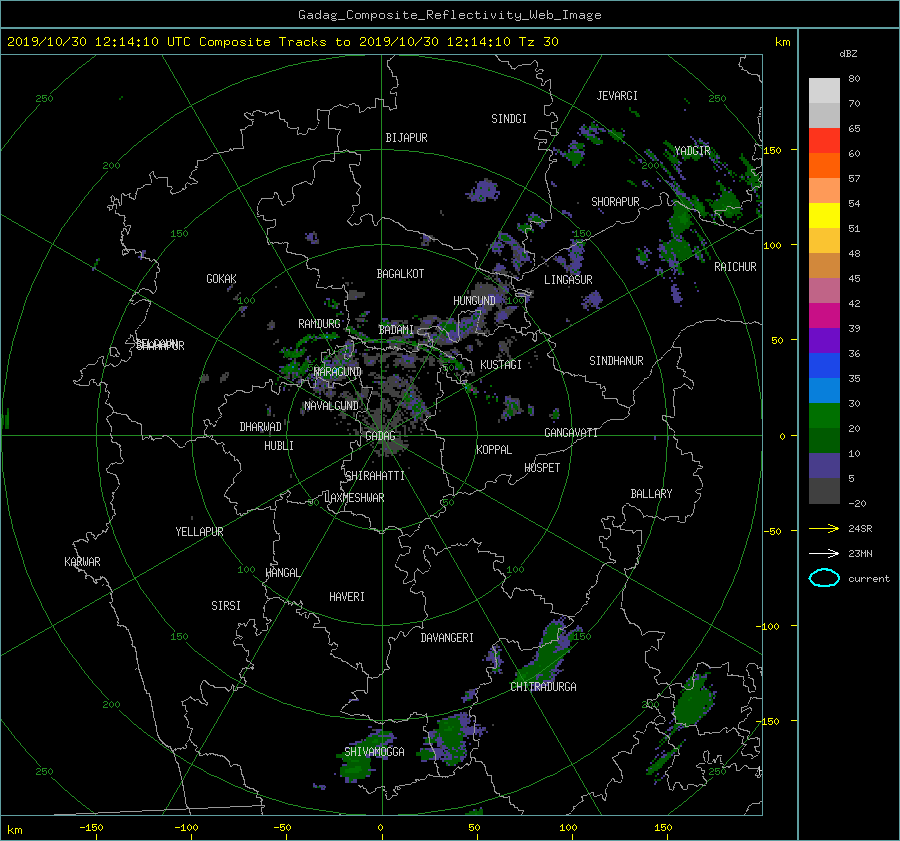
Task: Click the SHIVAMOGGA city label
Action: [374, 752]
